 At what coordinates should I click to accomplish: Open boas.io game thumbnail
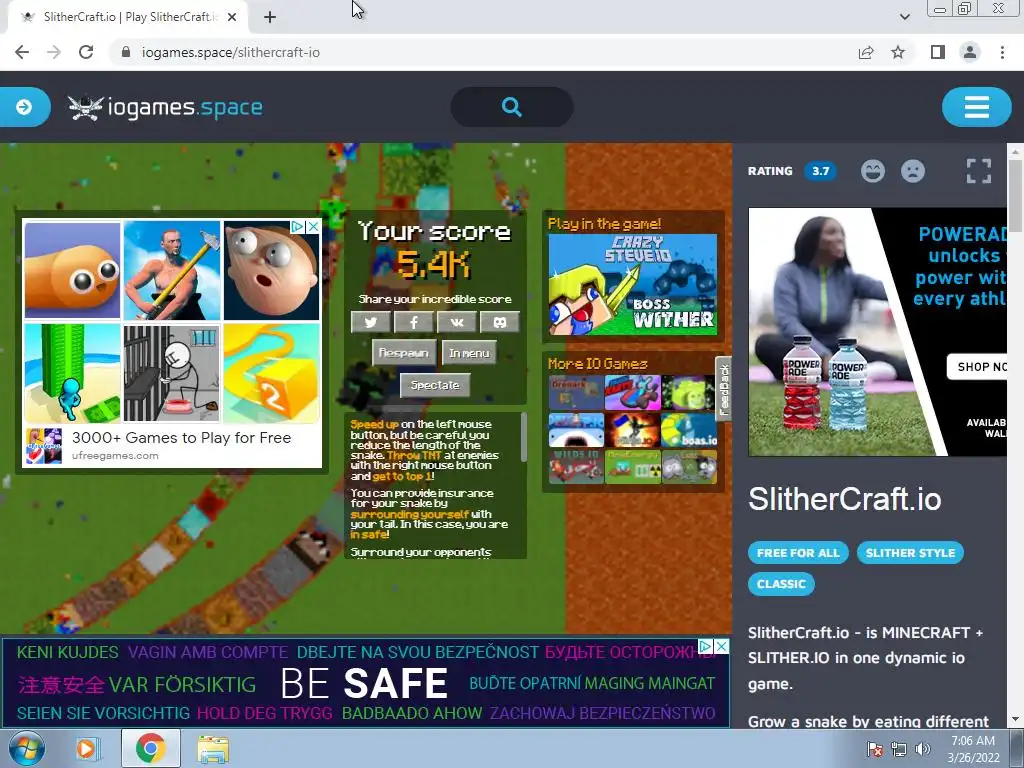click(689, 430)
